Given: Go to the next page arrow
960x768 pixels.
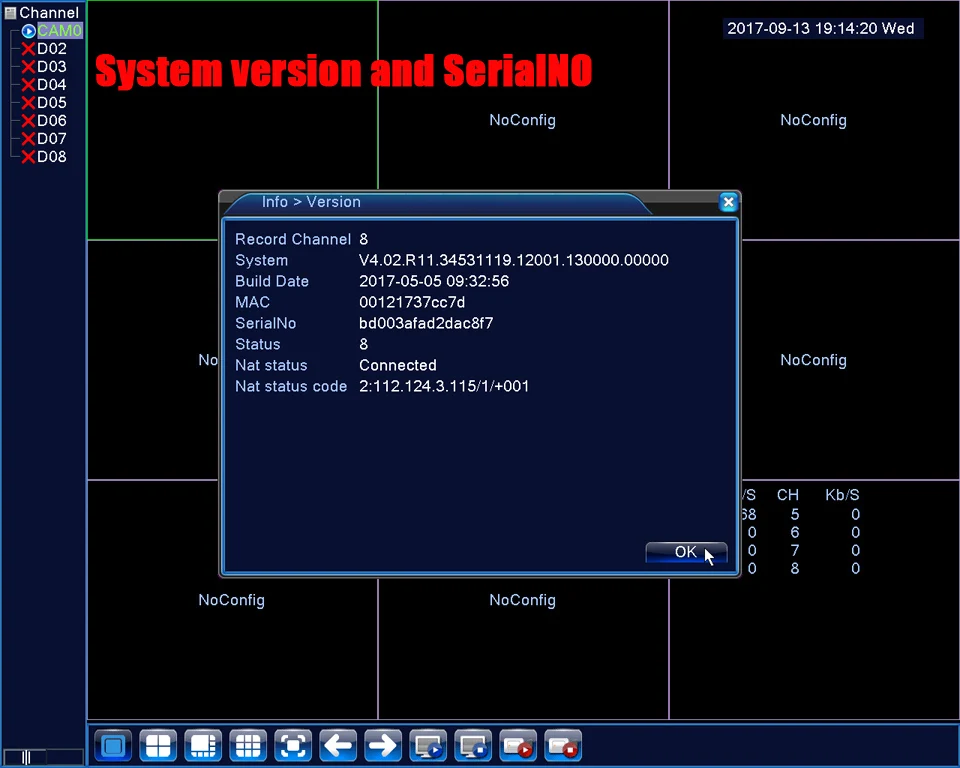Looking at the screenshot, I should coord(383,745).
